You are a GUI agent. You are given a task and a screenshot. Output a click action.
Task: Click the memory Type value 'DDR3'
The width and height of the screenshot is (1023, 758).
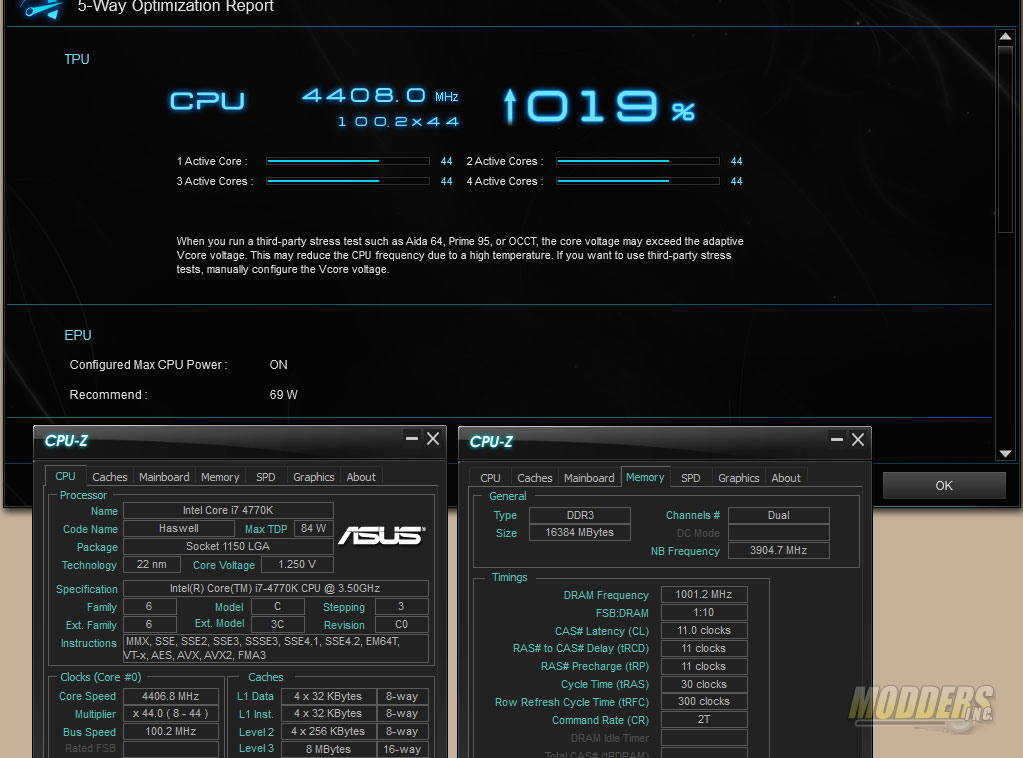(579, 515)
